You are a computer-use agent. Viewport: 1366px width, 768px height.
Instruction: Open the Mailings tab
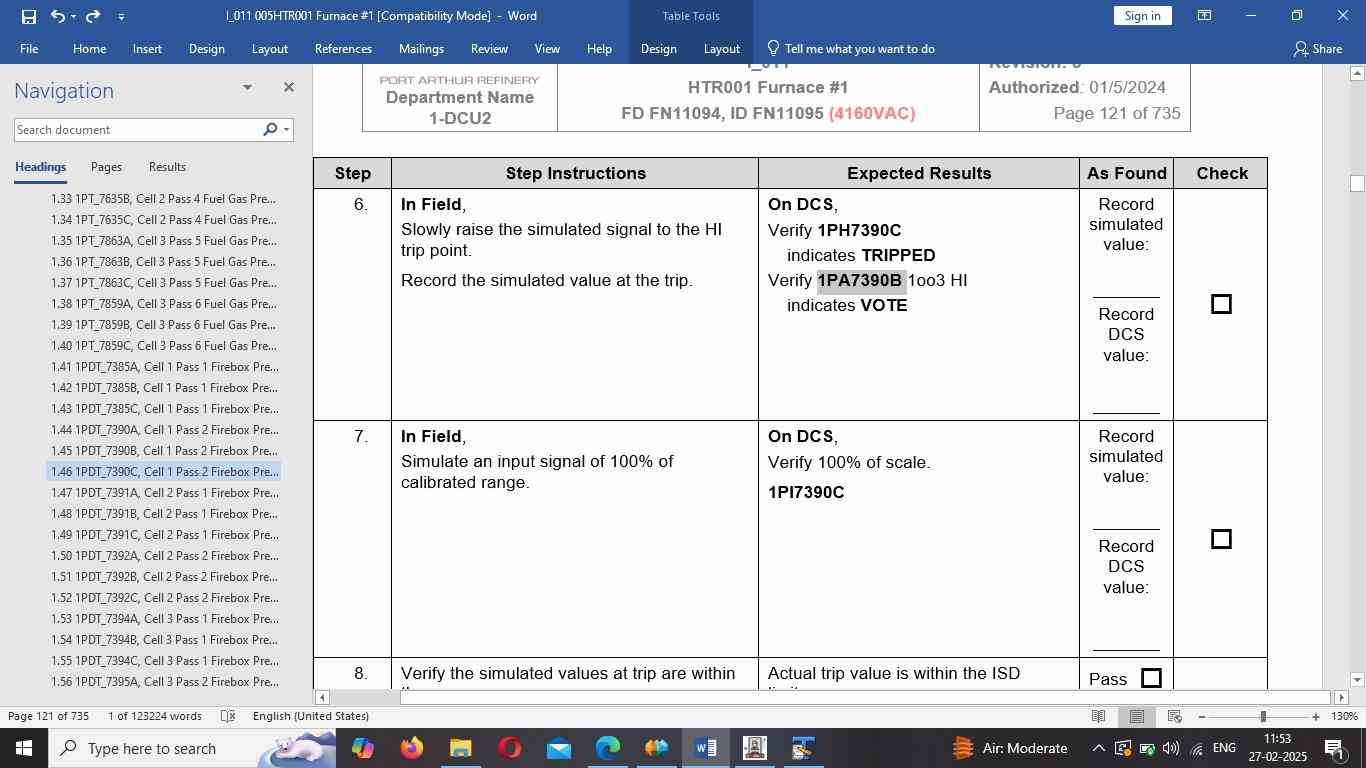coord(421,48)
